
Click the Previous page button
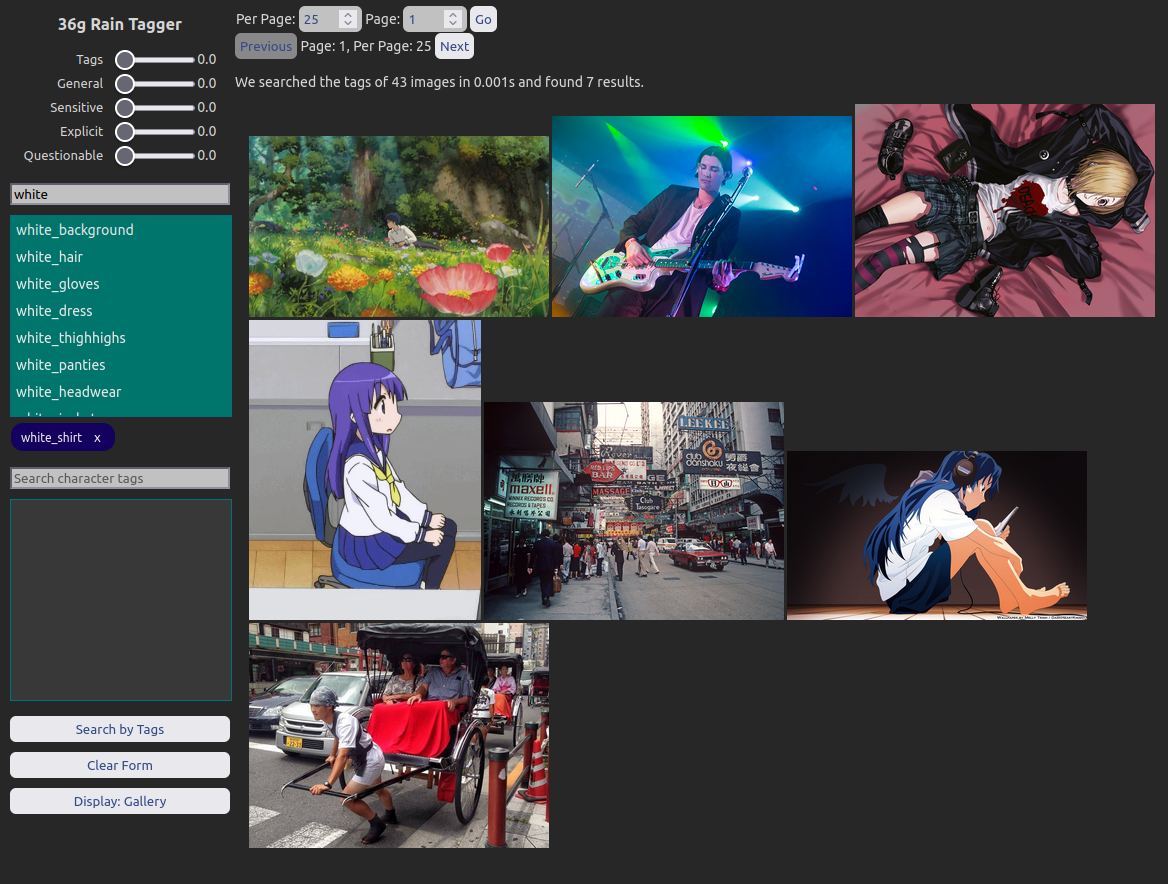pos(266,46)
